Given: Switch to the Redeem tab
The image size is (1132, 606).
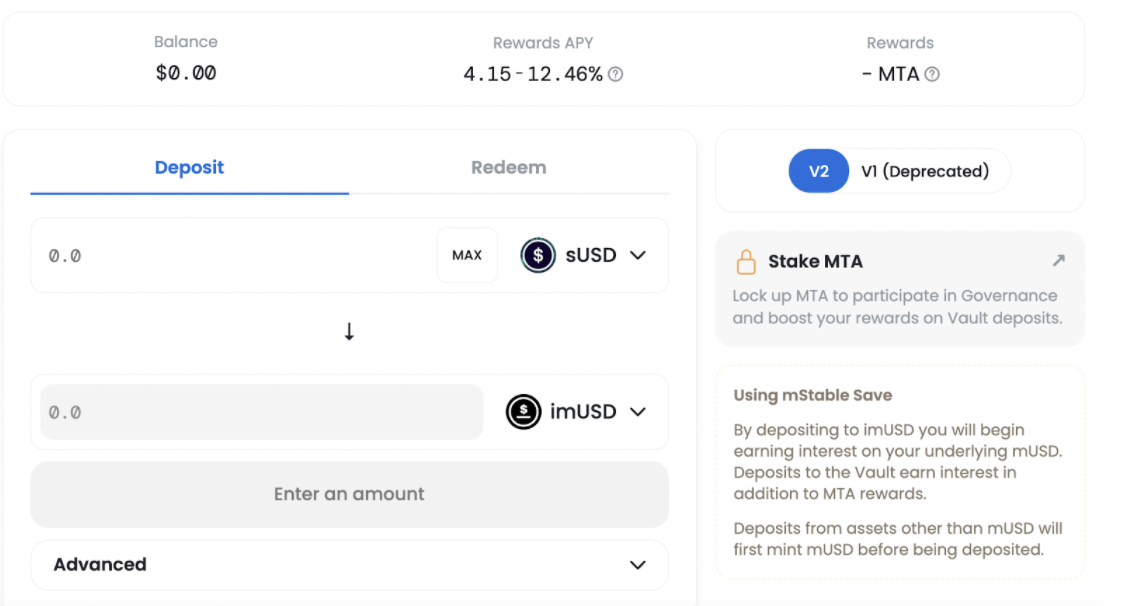Looking at the screenshot, I should (x=508, y=167).
